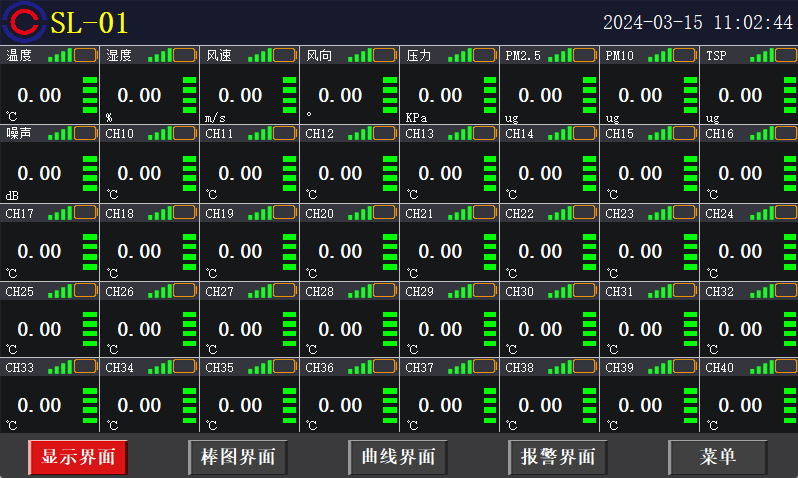Click the 0.00 value in CH39 tile
Viewport: 798px width, 478px height.
(x=640, y=406)
